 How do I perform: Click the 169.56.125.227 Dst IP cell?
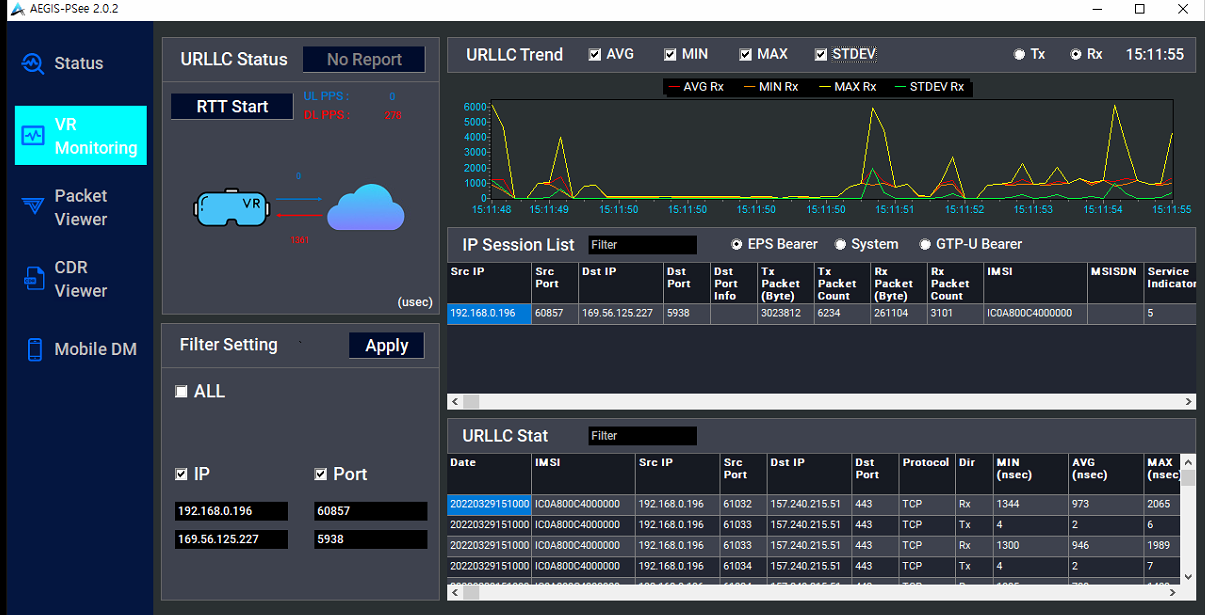620,313
